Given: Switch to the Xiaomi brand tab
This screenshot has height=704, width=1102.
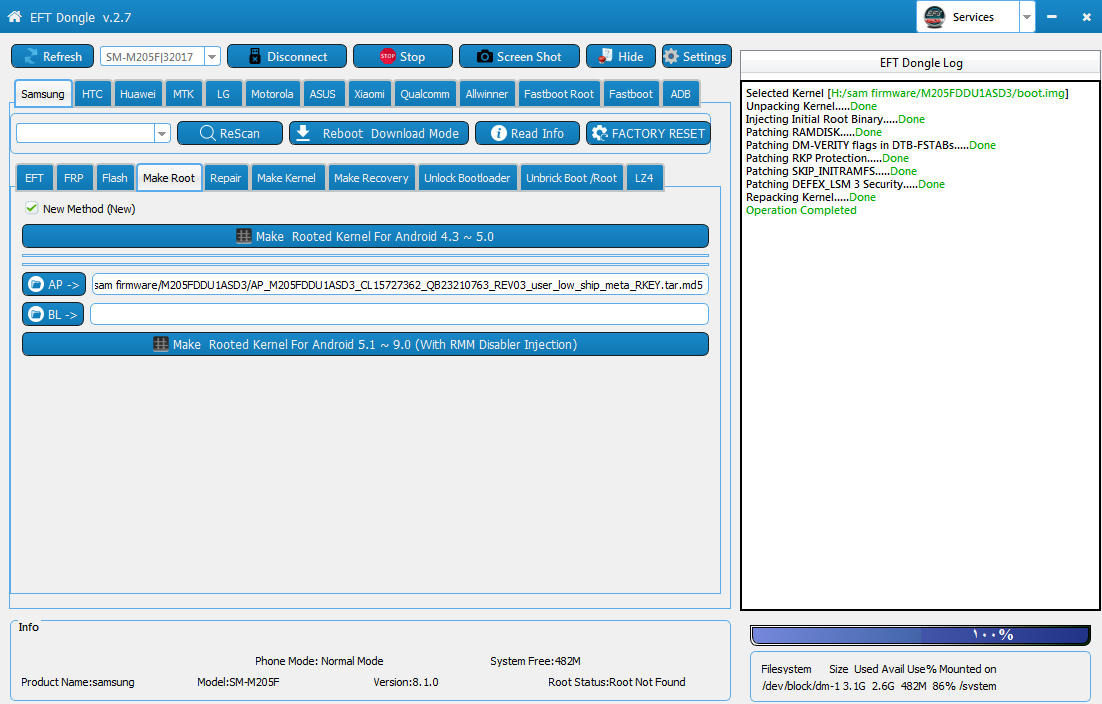Looking at the screenshot, I should coord(369,93).
